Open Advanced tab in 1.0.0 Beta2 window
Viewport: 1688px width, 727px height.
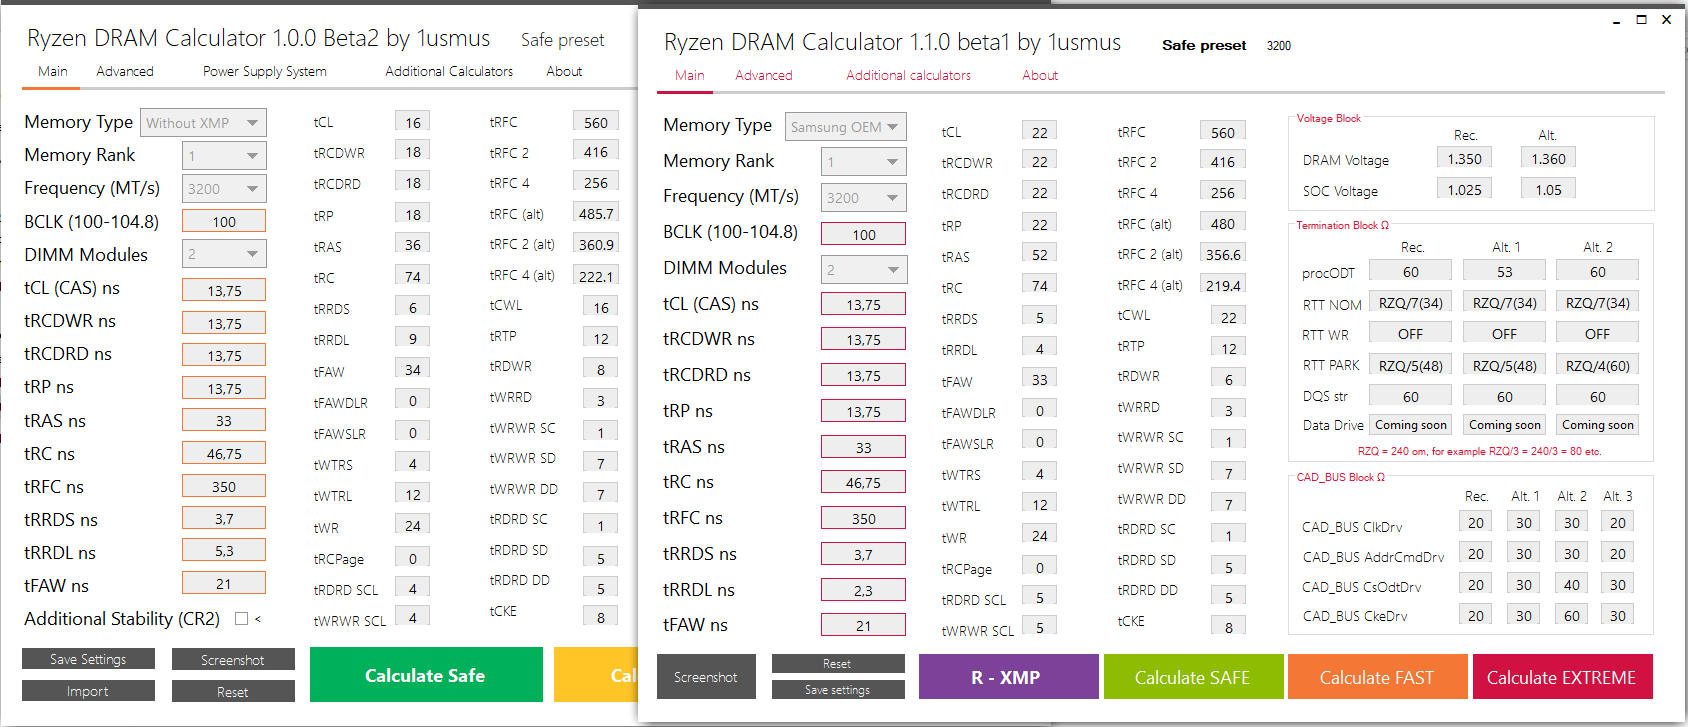tap(125, 71)
